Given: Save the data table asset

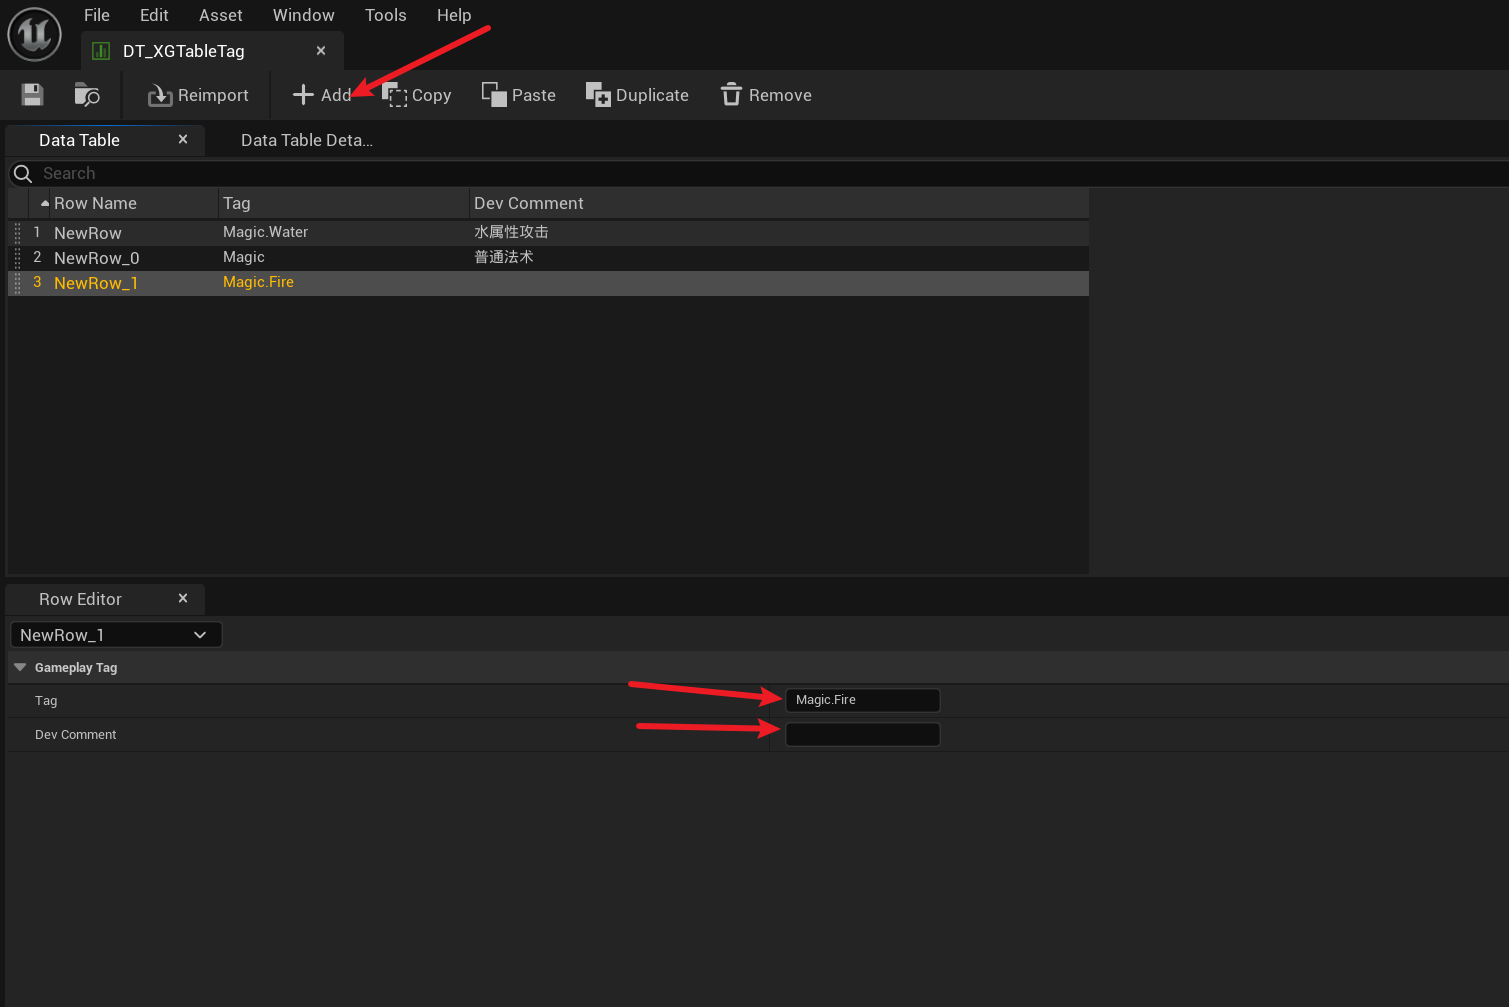Looking at the screenshot, I should click(33, 95).
